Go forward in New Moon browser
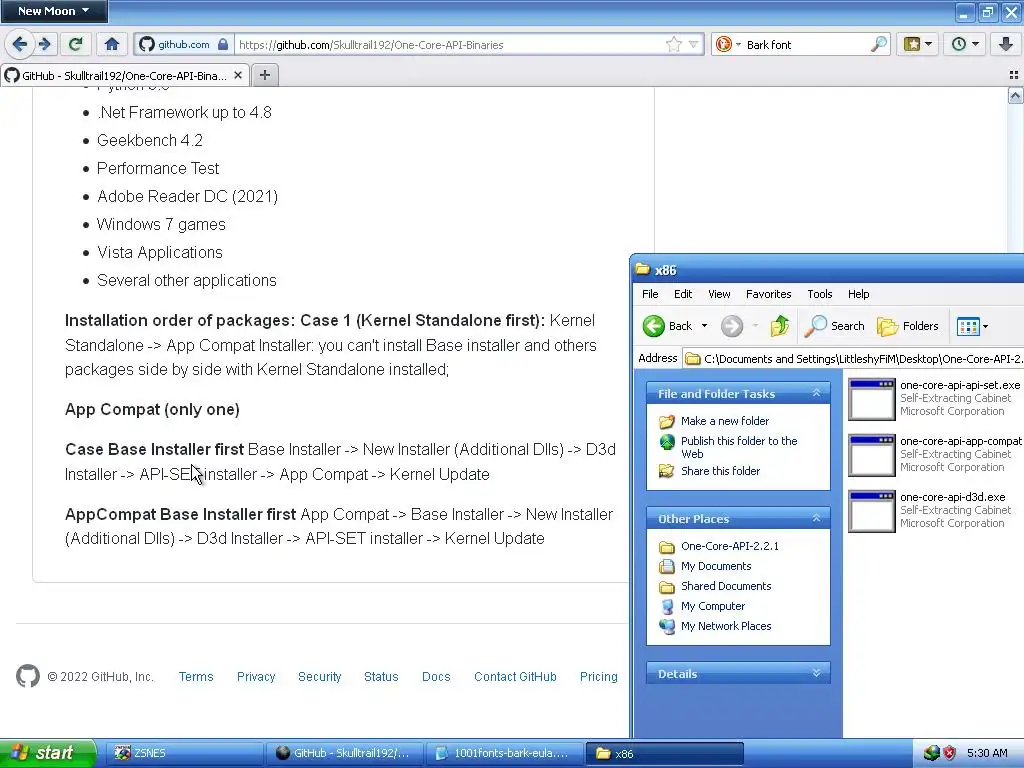The height and width of the screenshot is (768, 1024). tap(44, 44)
